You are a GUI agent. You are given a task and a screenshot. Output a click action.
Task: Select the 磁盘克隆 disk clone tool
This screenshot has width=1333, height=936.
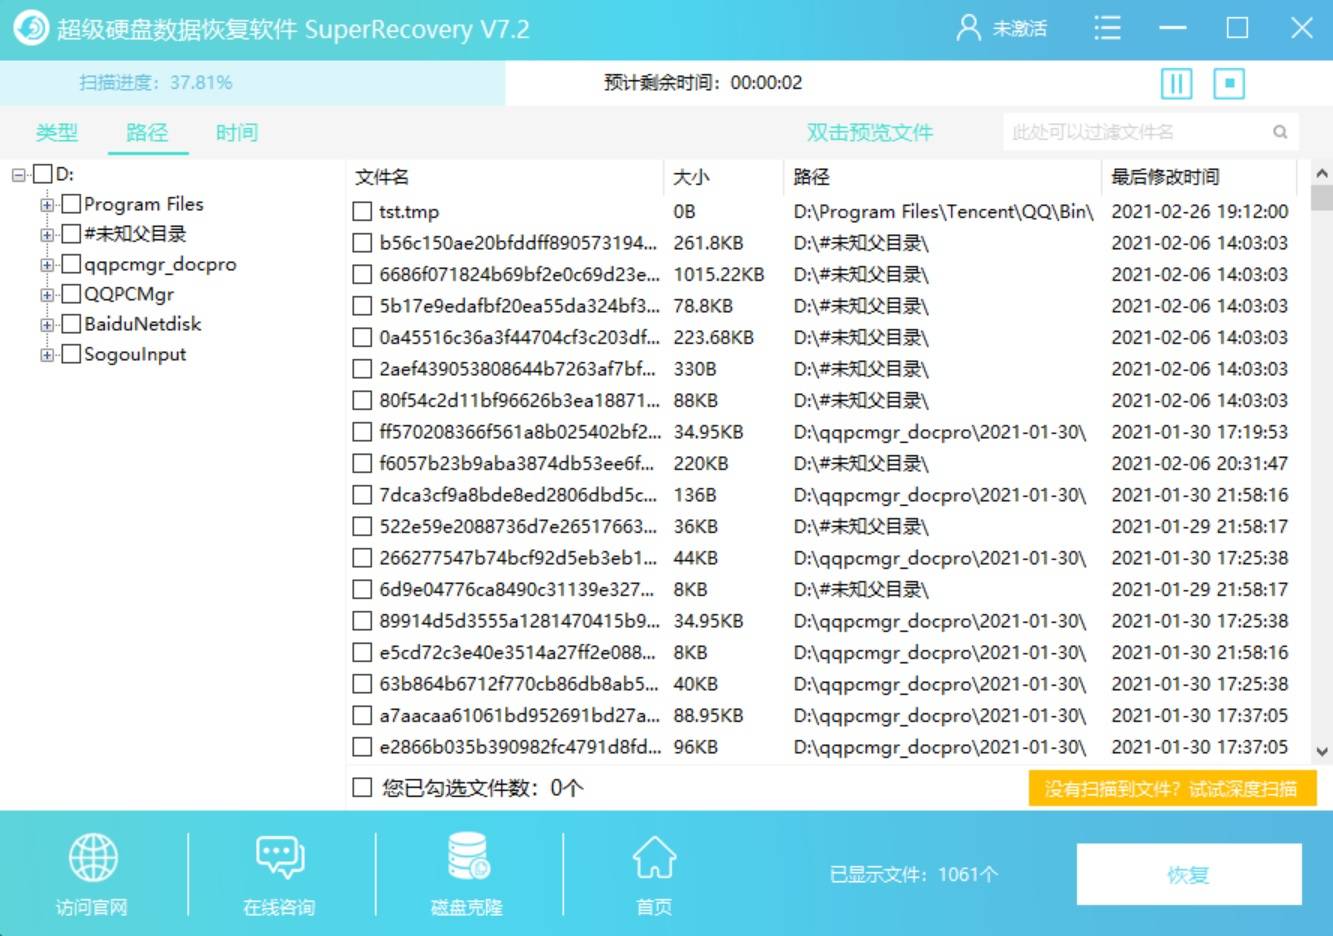465,858
